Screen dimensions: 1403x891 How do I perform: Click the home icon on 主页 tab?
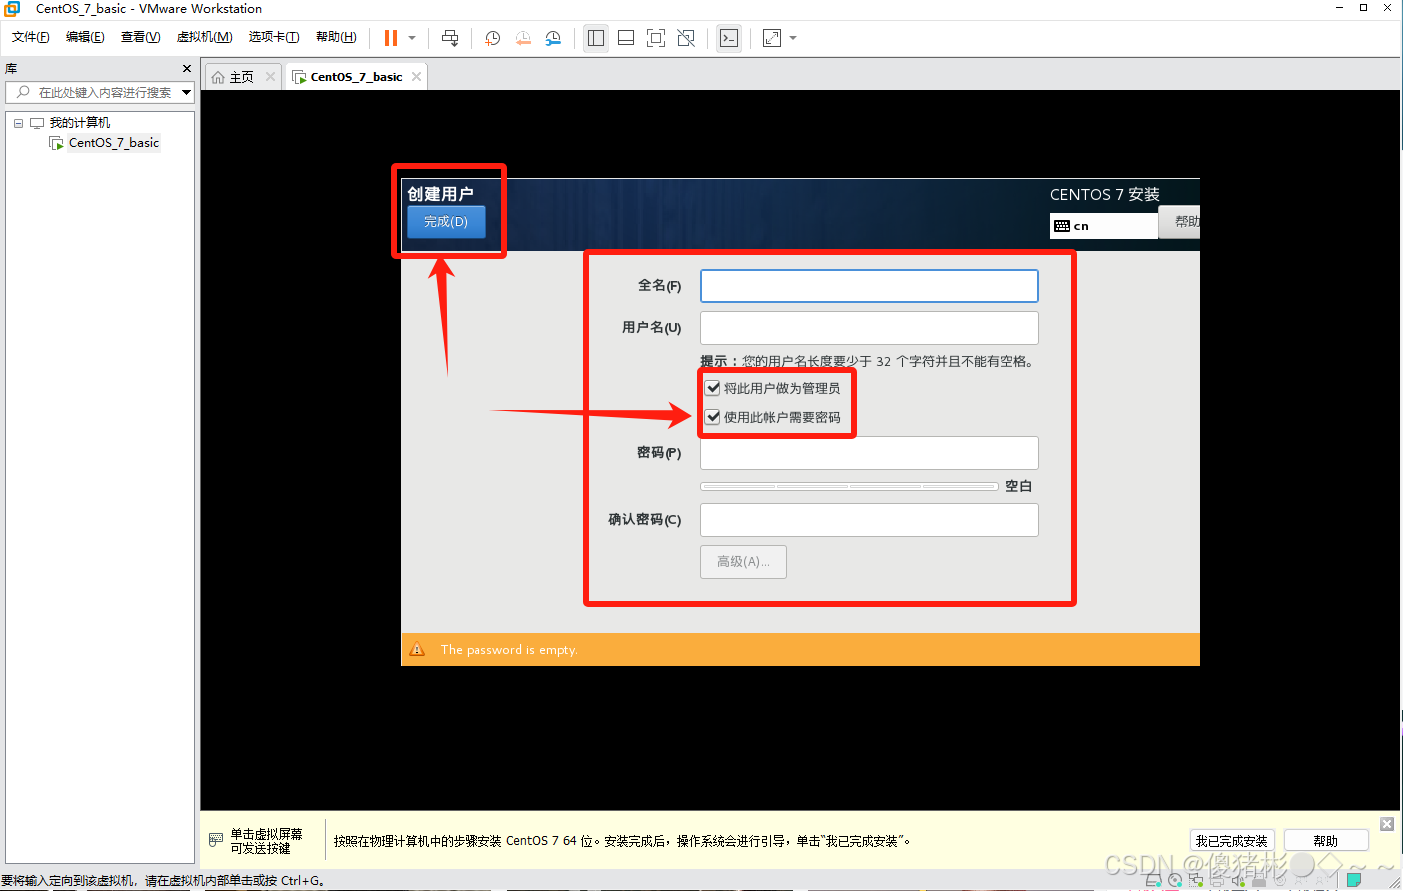(x=218, y=77)
